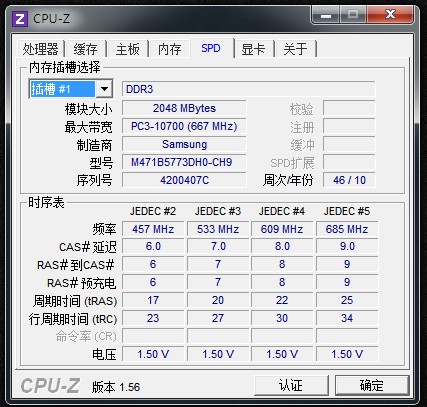Click the 609 MHz frequency cell
Image resolution: width=427 pixels, height=407 pixels.
tap(282, 229)
